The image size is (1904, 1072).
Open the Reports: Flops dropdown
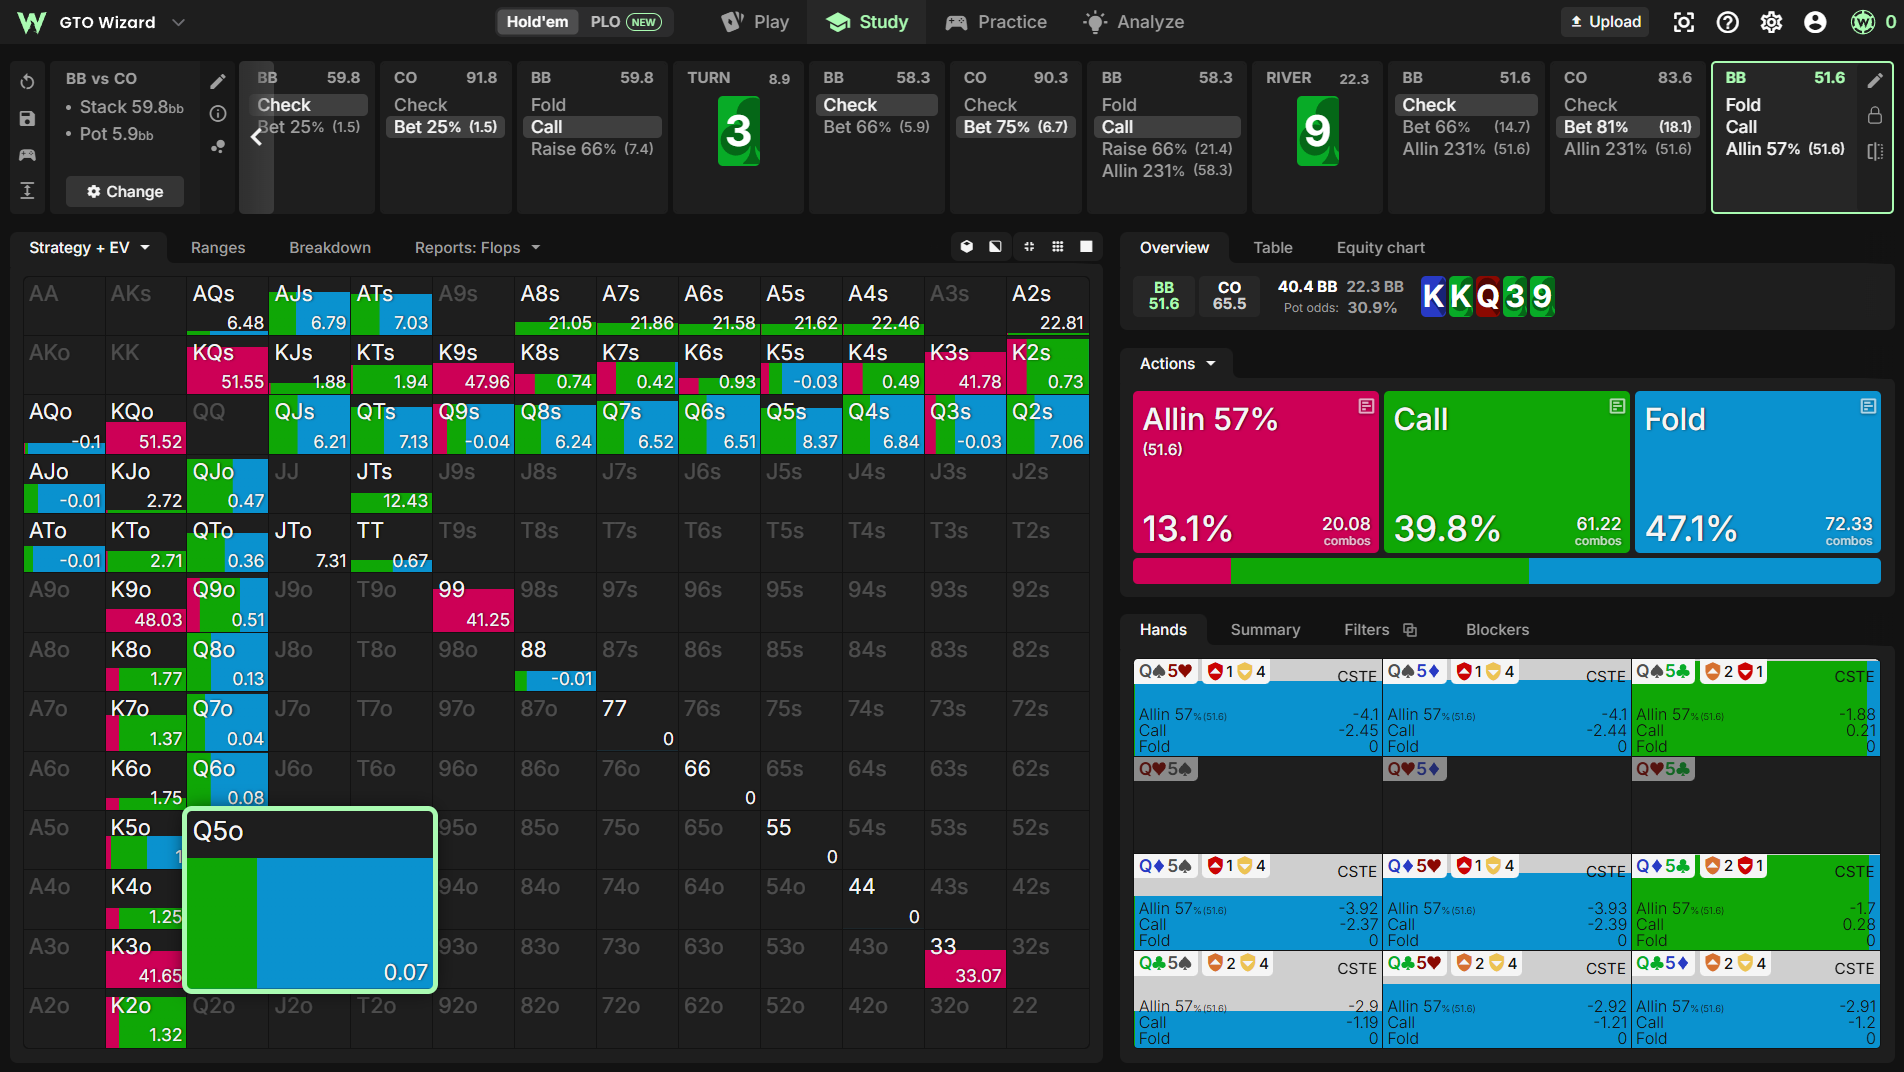tap(477, 248)
